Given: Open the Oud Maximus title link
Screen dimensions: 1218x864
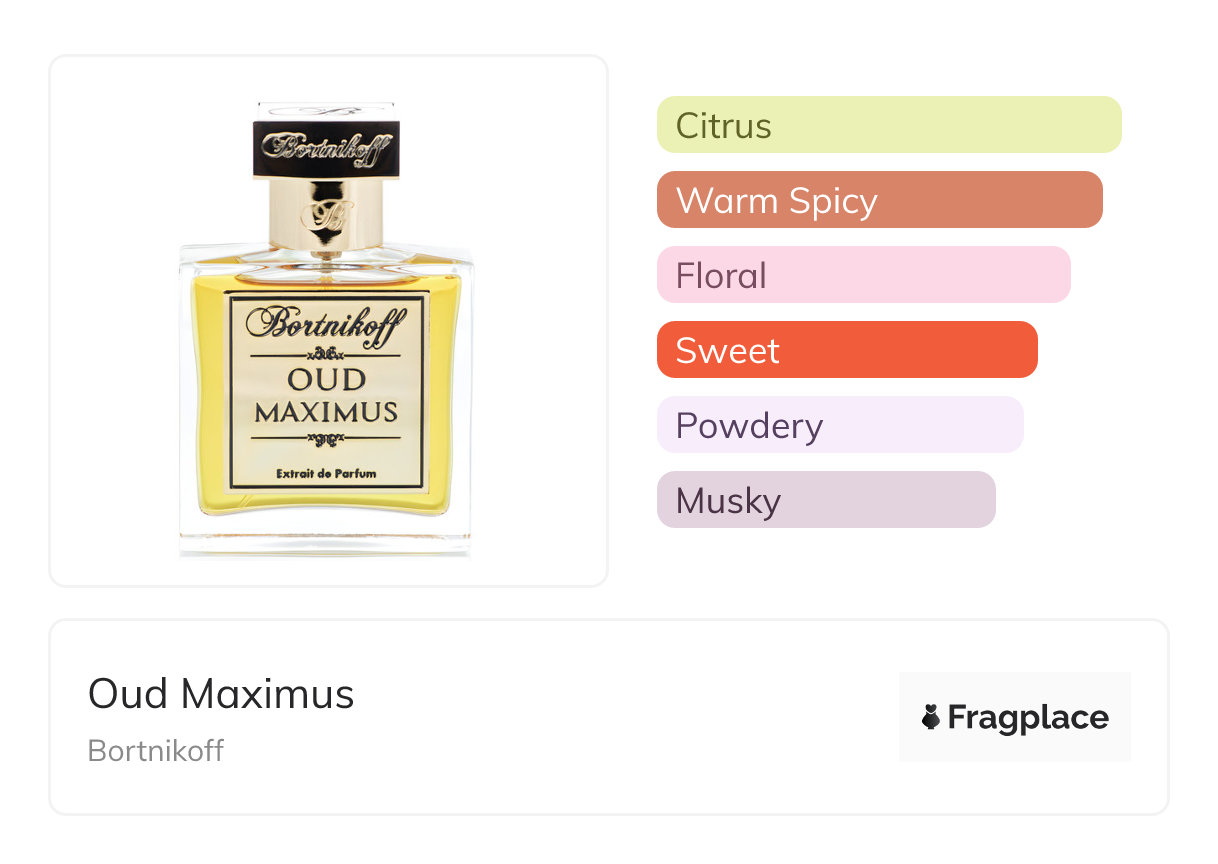Looking at the screenshot, I should click(x=221, y=694).
